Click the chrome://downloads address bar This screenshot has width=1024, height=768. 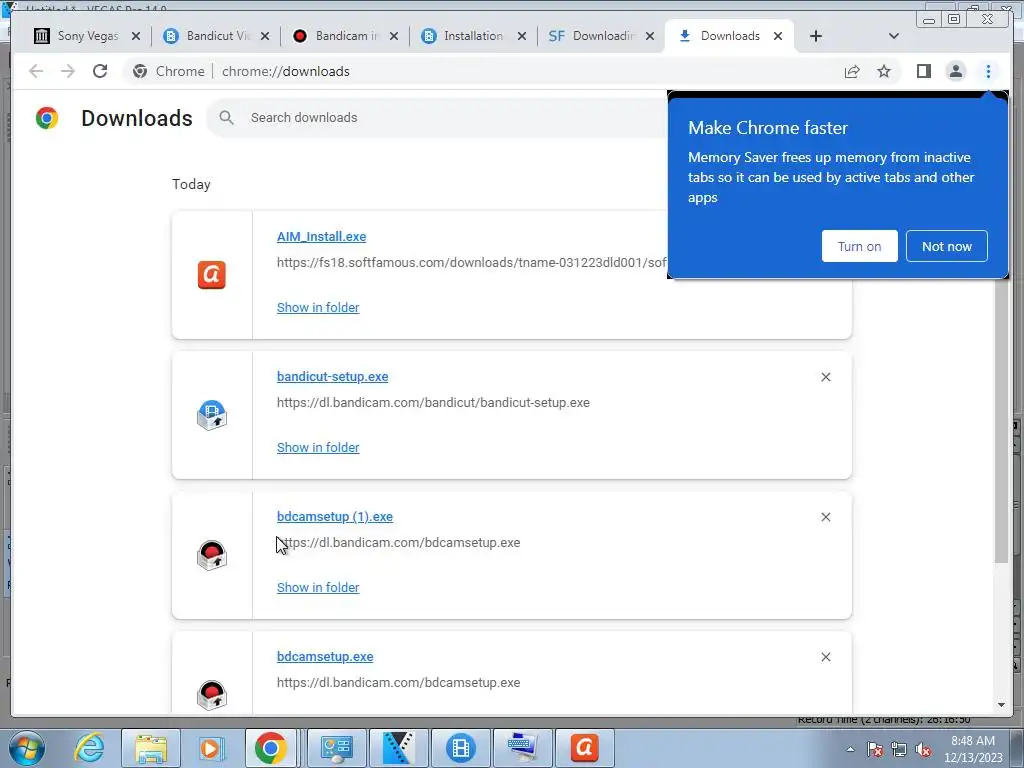(x=480, y=71)
